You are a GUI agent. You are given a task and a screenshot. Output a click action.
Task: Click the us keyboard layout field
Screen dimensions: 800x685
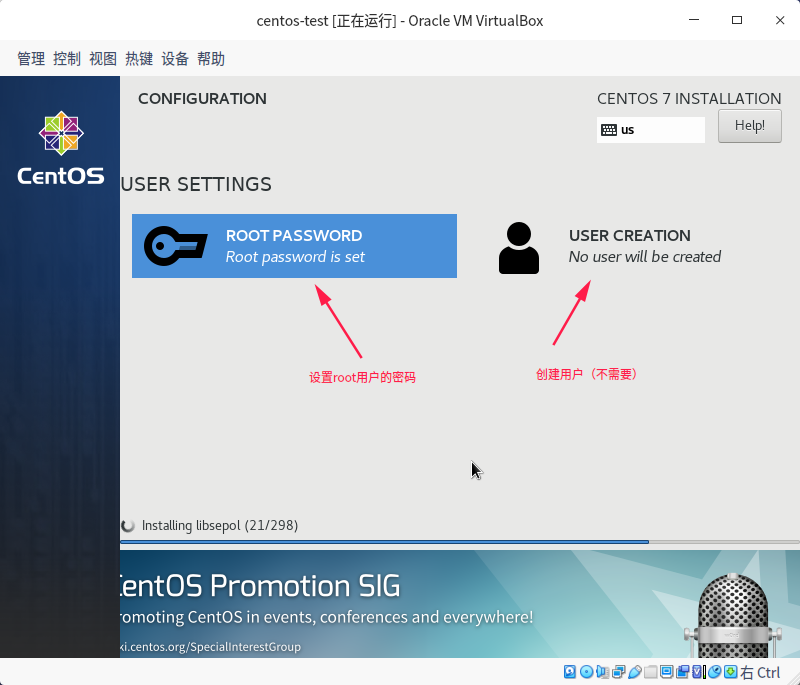pyautogui.click(x=651, y=130)
